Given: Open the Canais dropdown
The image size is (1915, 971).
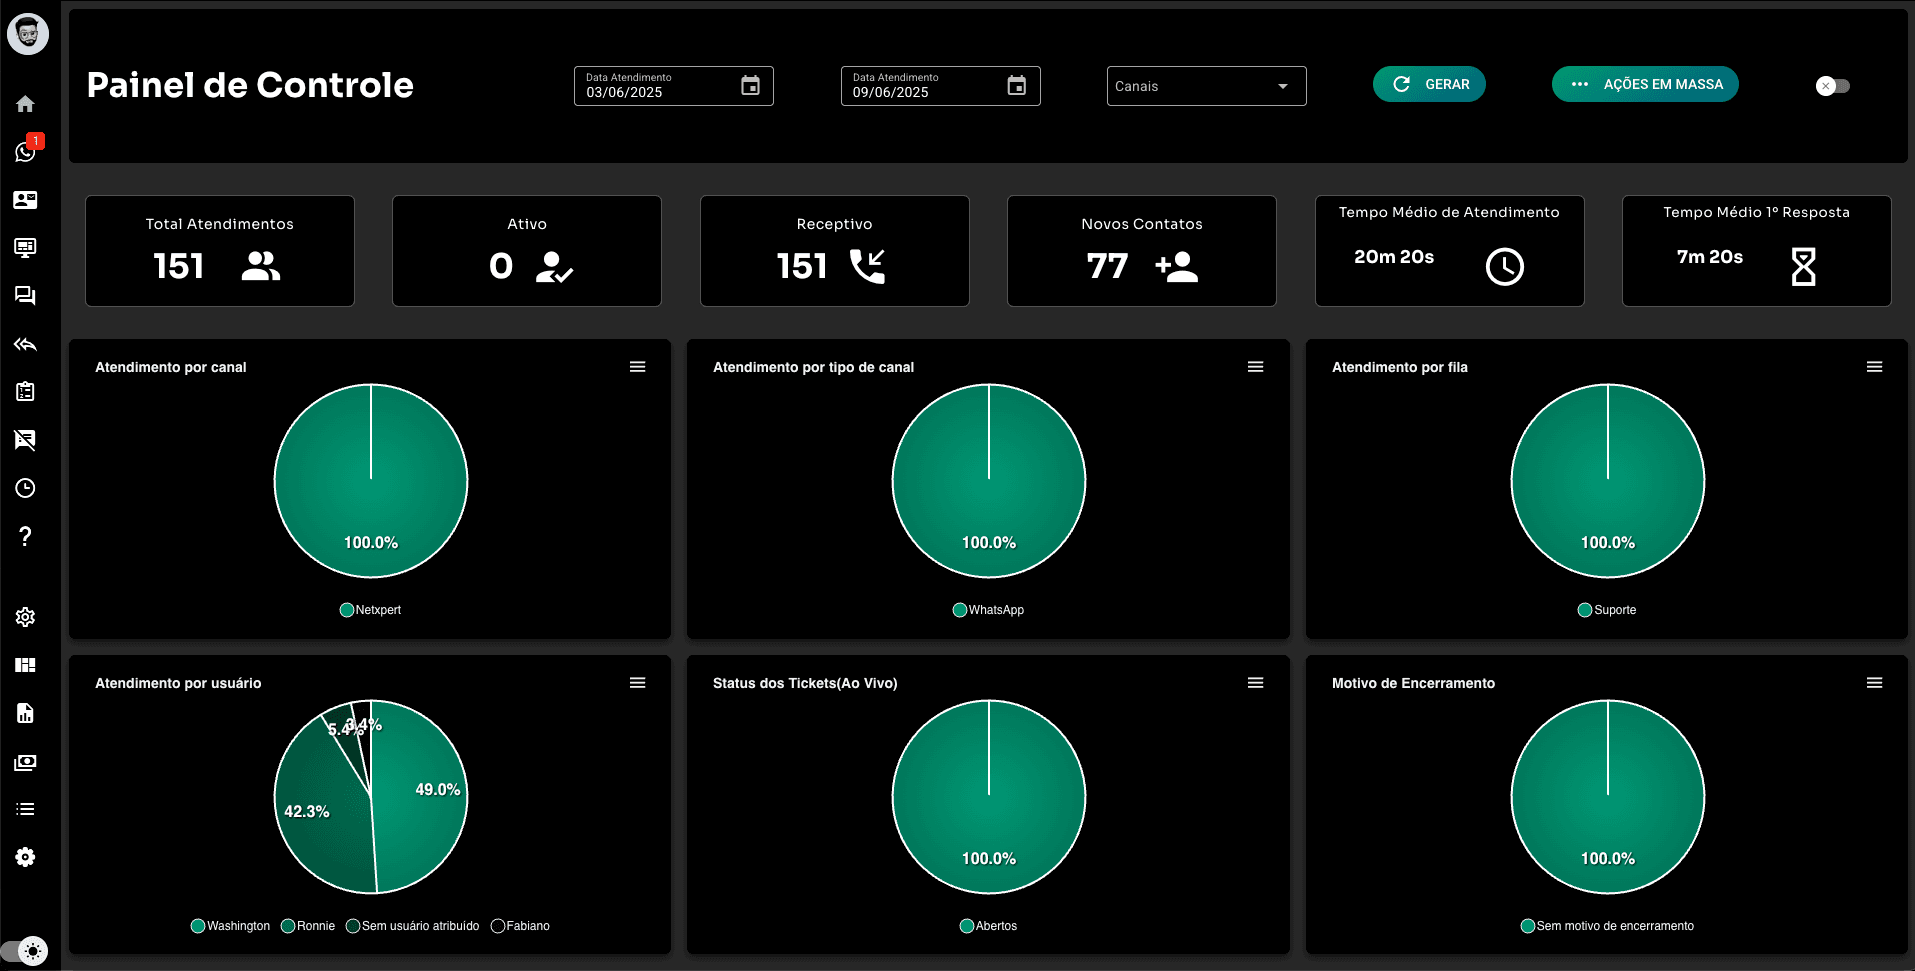Looking at the screenshot, I should click(1205, 86).
